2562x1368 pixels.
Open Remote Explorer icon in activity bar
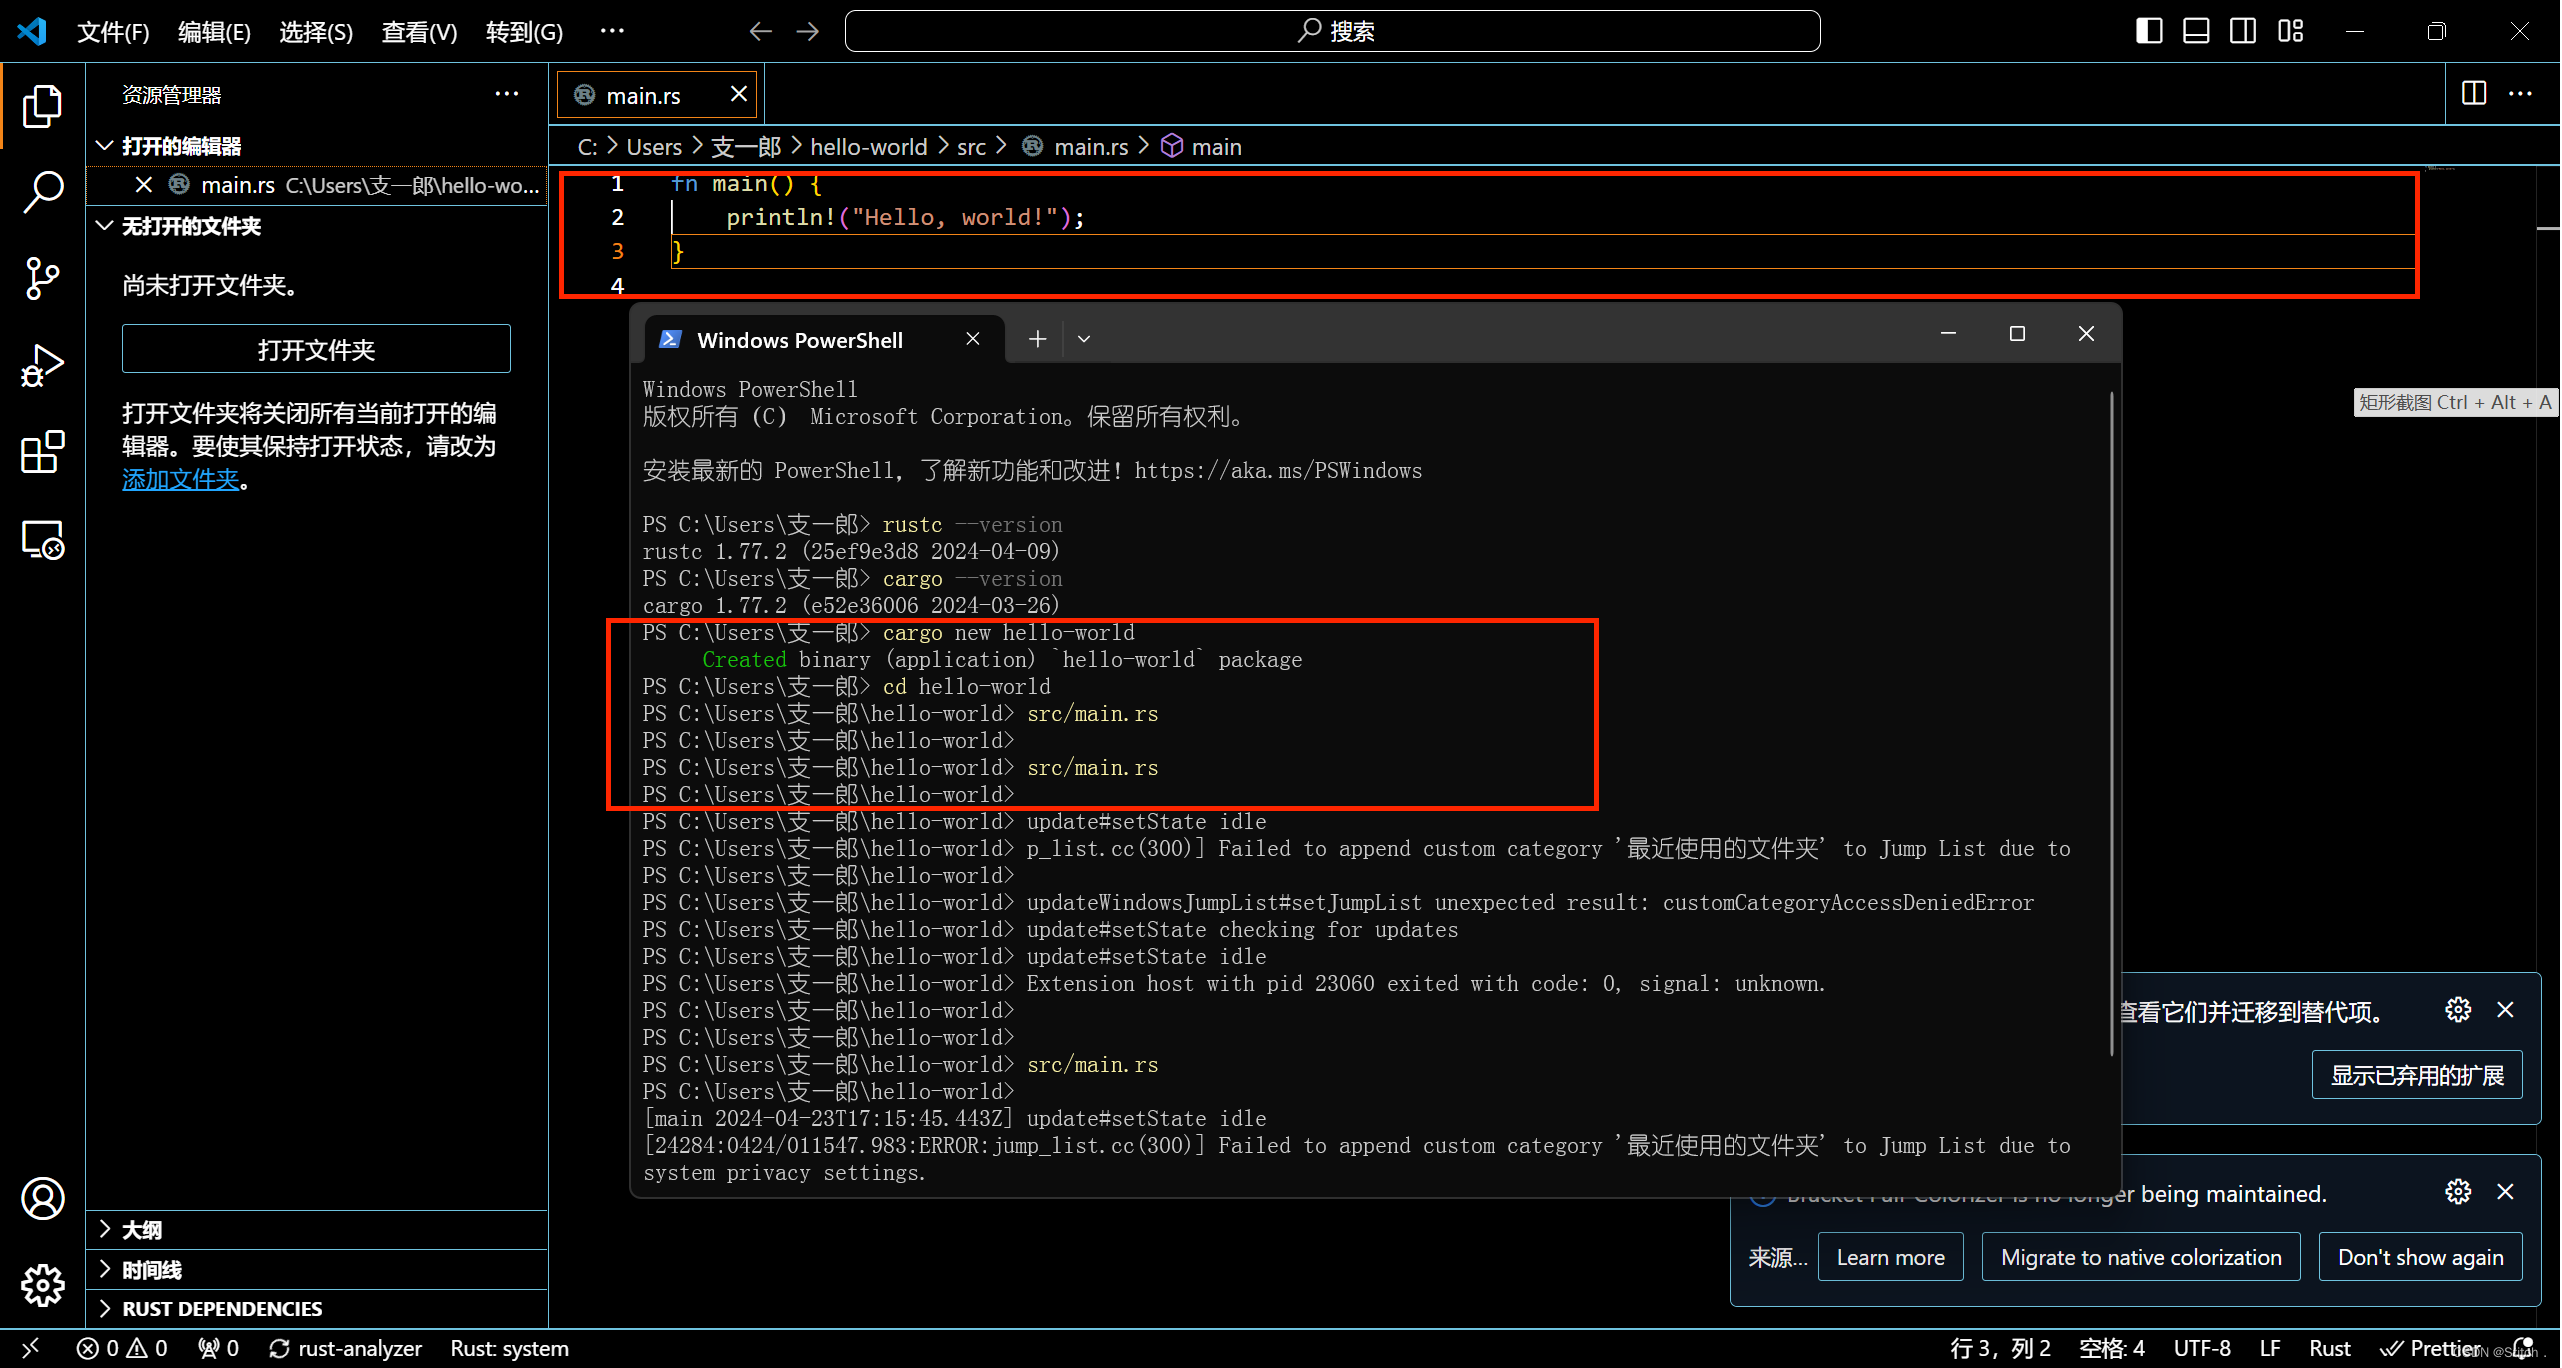[42, 540]
